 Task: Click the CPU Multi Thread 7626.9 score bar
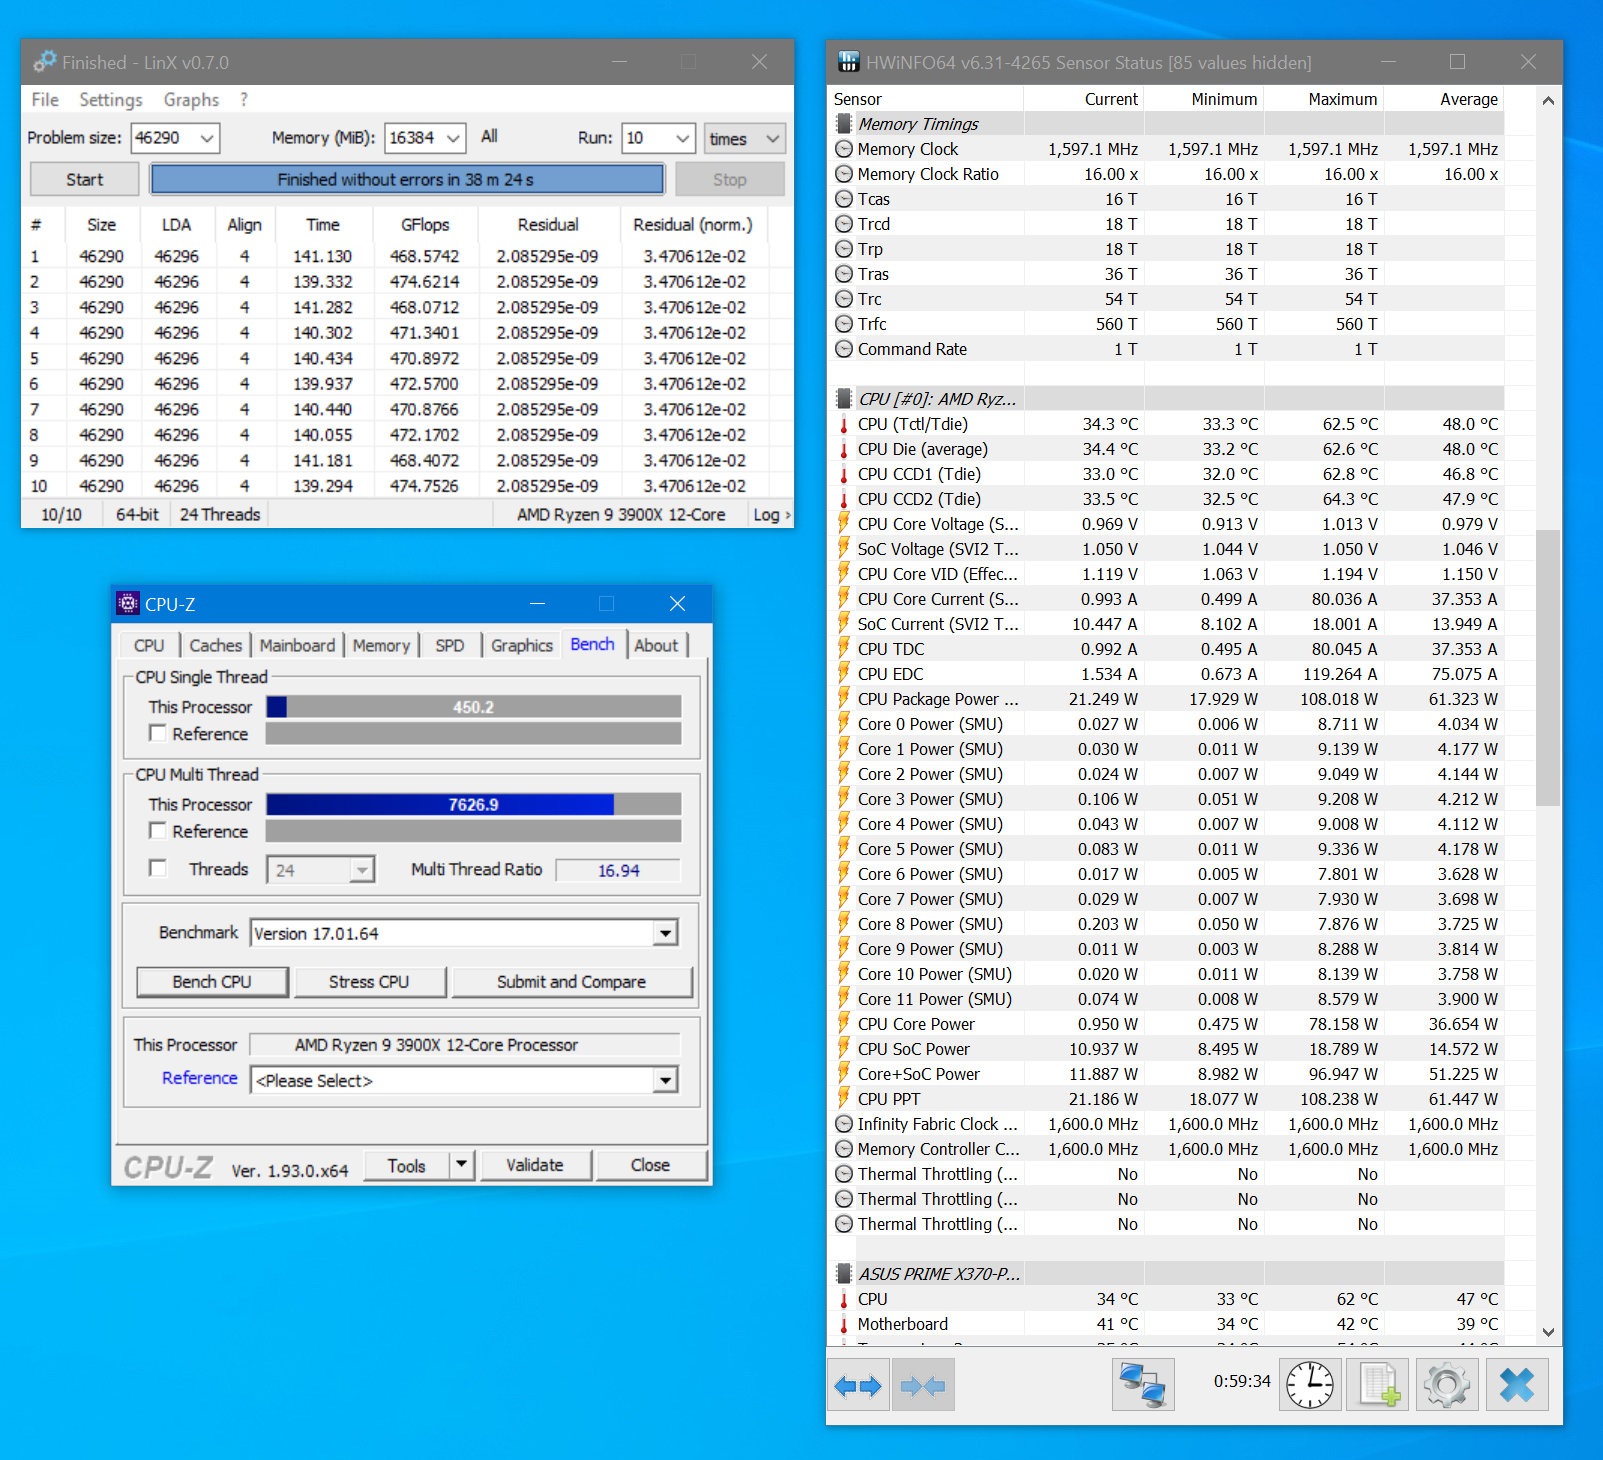click(474, 805)
